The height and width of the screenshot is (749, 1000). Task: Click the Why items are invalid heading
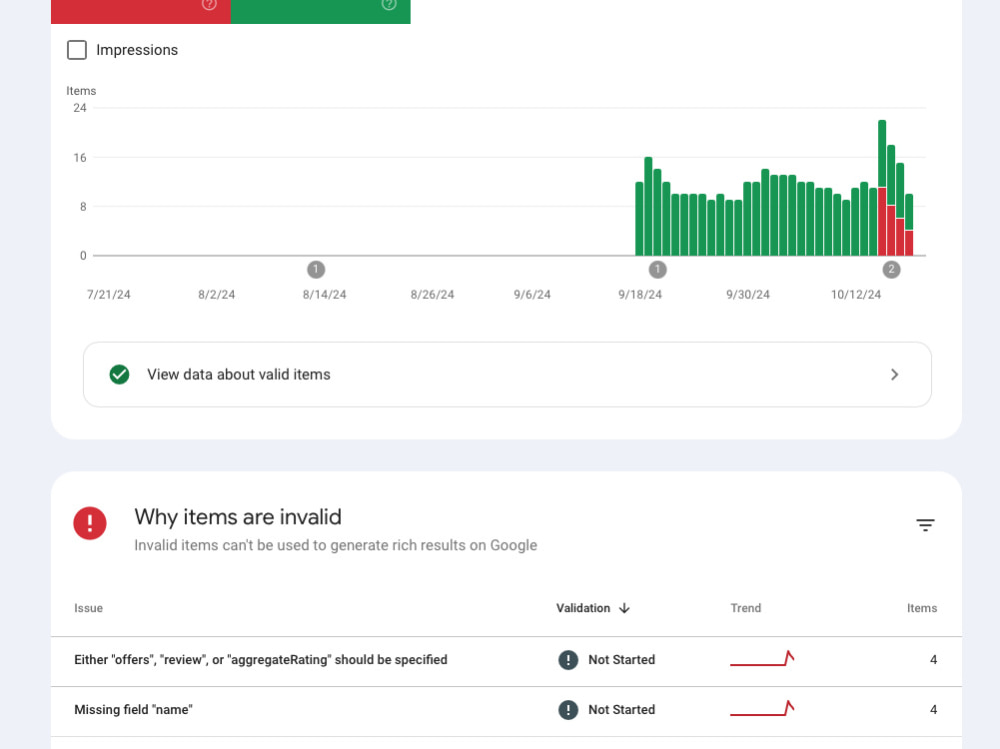[238, 517]
